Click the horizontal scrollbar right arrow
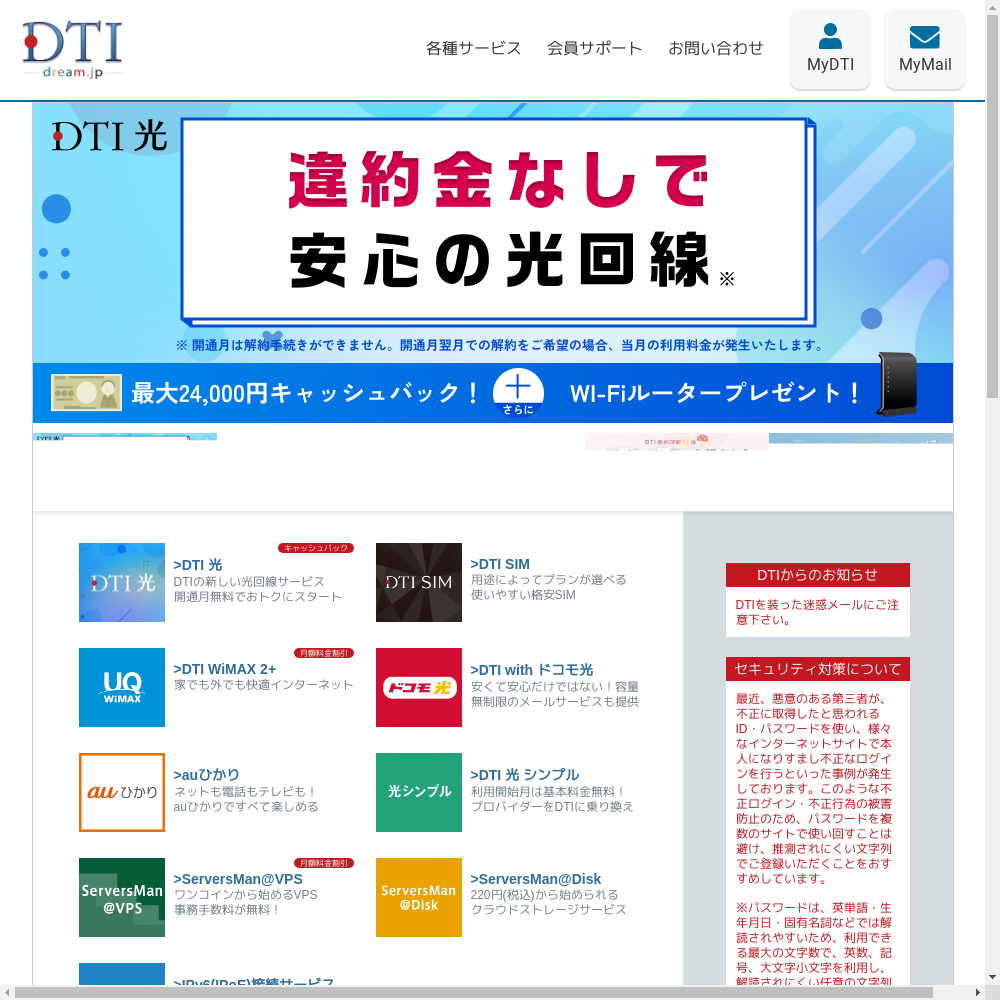The height and width of the screenshot is (1000, 1000). point(977,992)
